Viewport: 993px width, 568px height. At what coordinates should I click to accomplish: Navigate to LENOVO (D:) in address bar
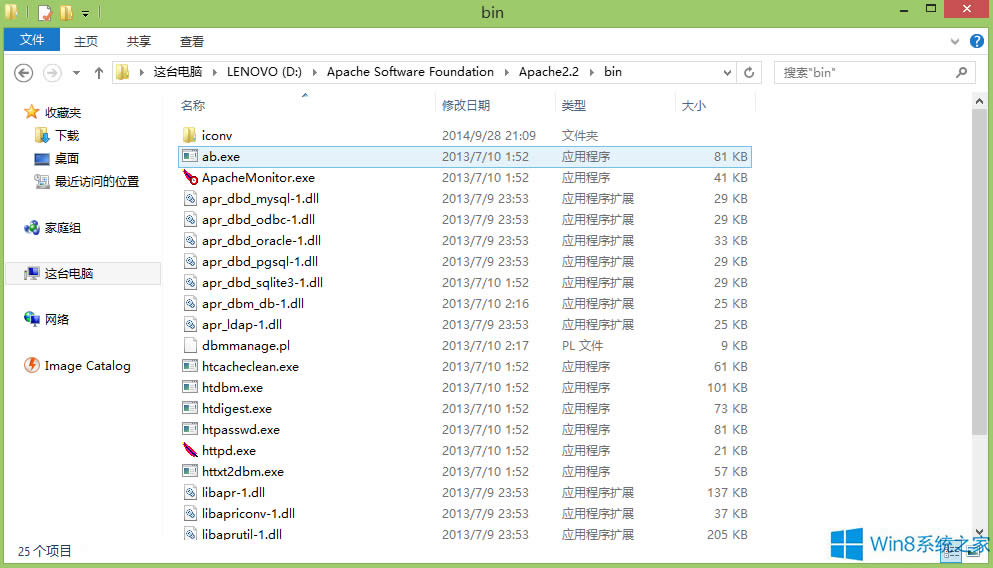264,72
